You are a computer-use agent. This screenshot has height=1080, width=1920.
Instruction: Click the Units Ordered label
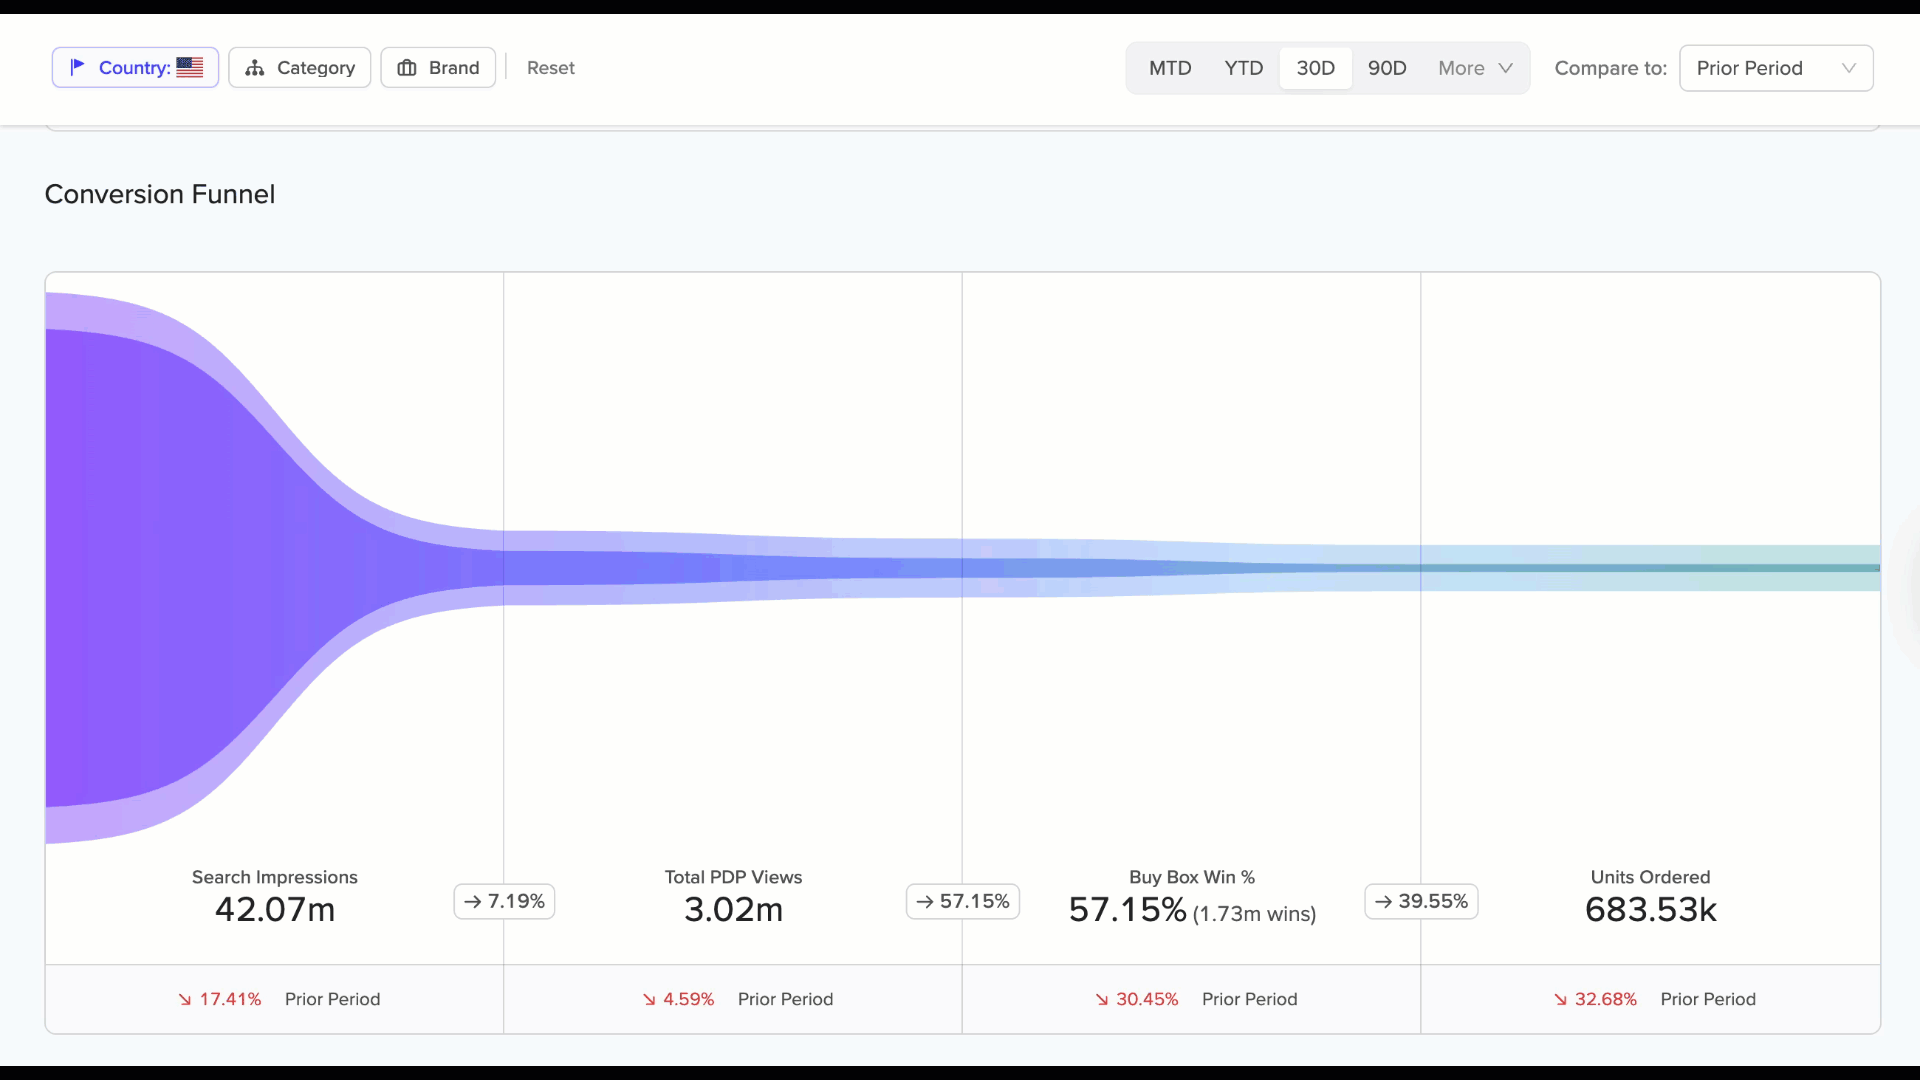coord(1651,877)
